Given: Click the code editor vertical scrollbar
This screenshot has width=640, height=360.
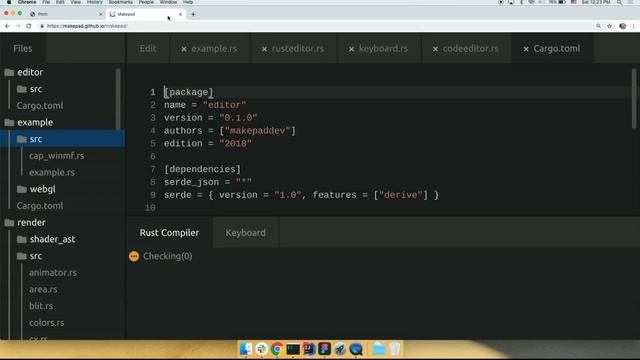Looking at the screenshot, I should tap(634, 99).
